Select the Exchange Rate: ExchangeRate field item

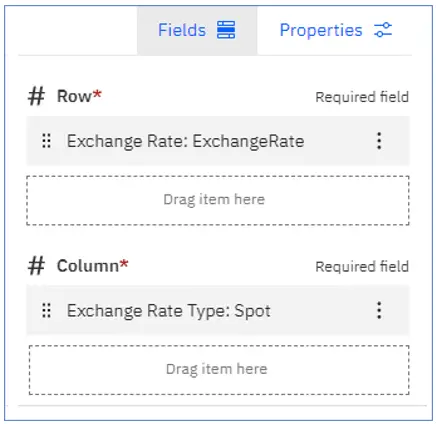[218, 141]
